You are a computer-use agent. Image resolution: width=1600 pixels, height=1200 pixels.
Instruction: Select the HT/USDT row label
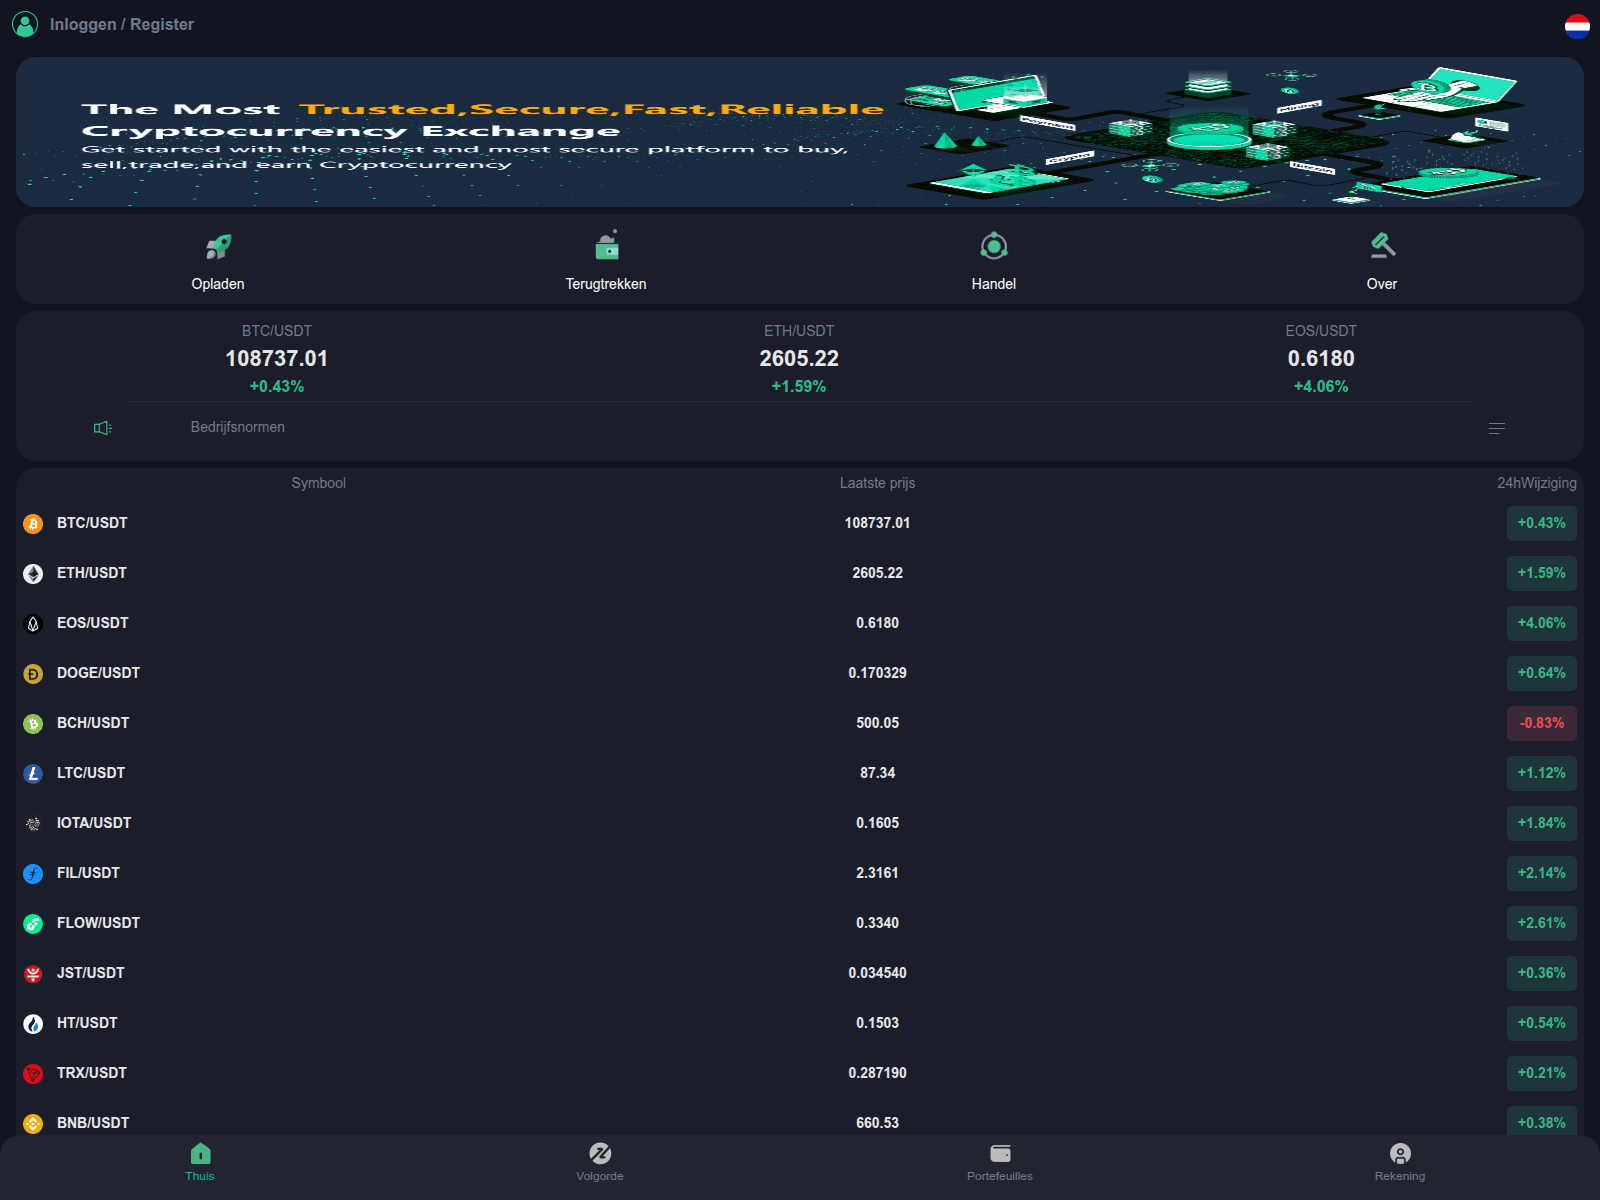coord(87,1023)
